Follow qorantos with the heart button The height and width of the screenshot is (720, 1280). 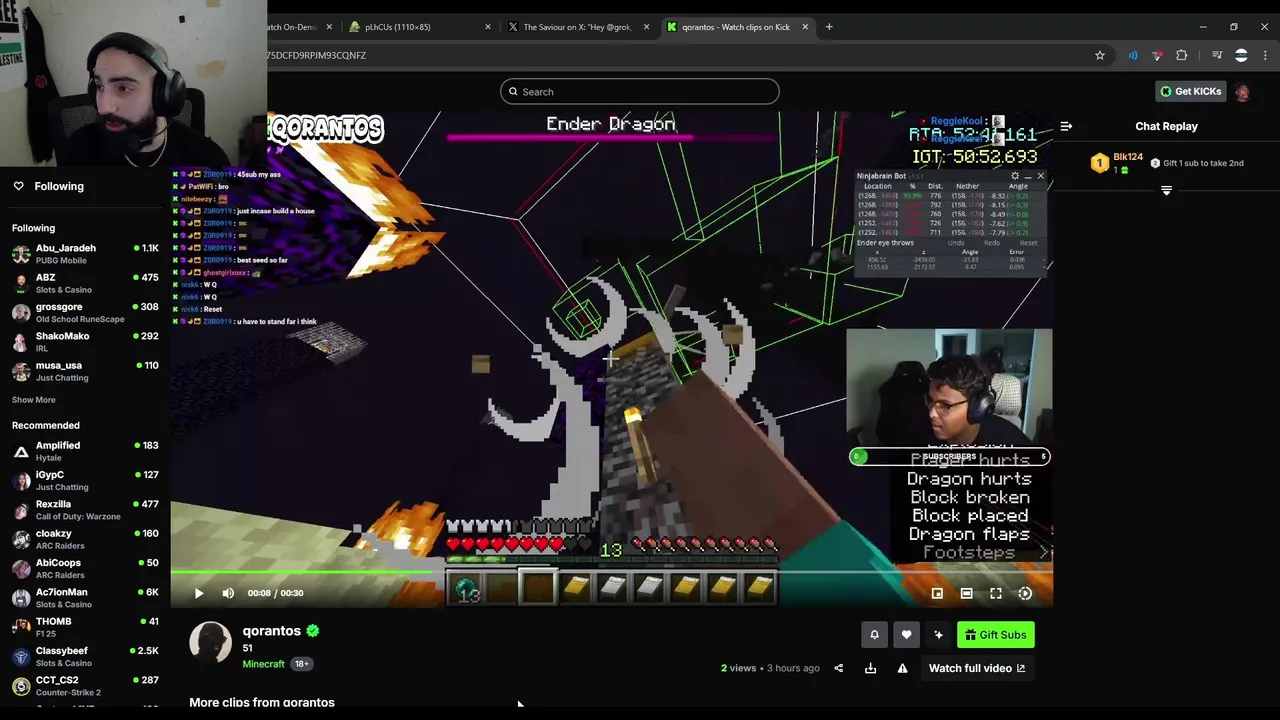click(x=906, y=635)
